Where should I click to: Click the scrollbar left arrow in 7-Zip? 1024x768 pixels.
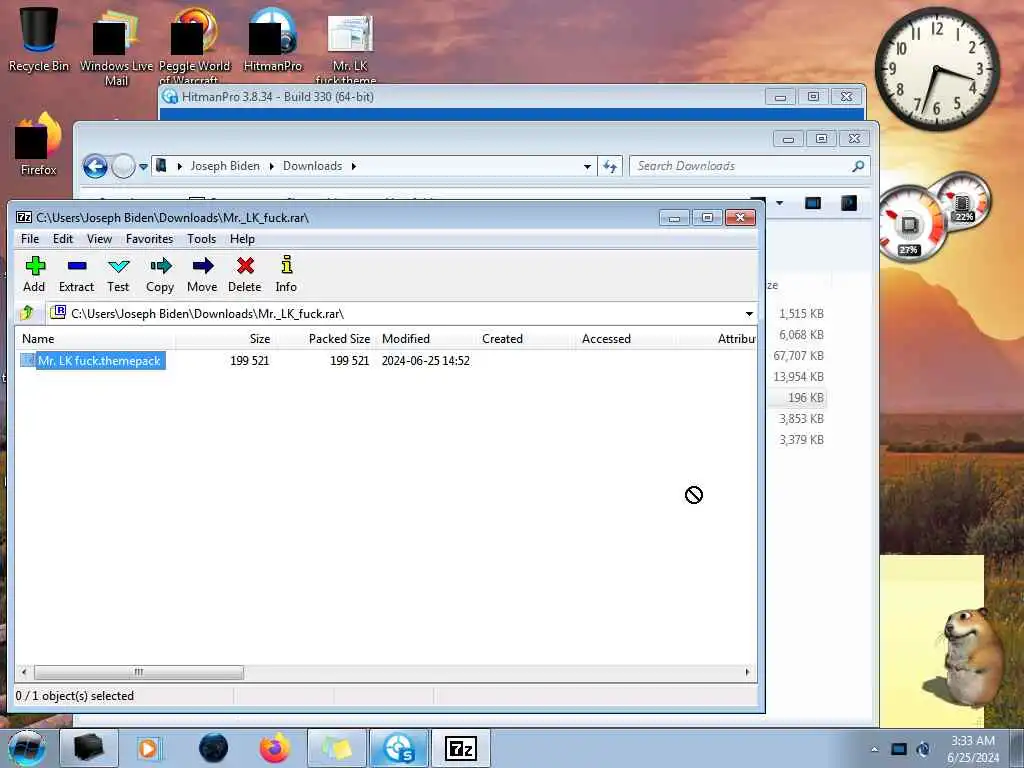click(24, 672)
